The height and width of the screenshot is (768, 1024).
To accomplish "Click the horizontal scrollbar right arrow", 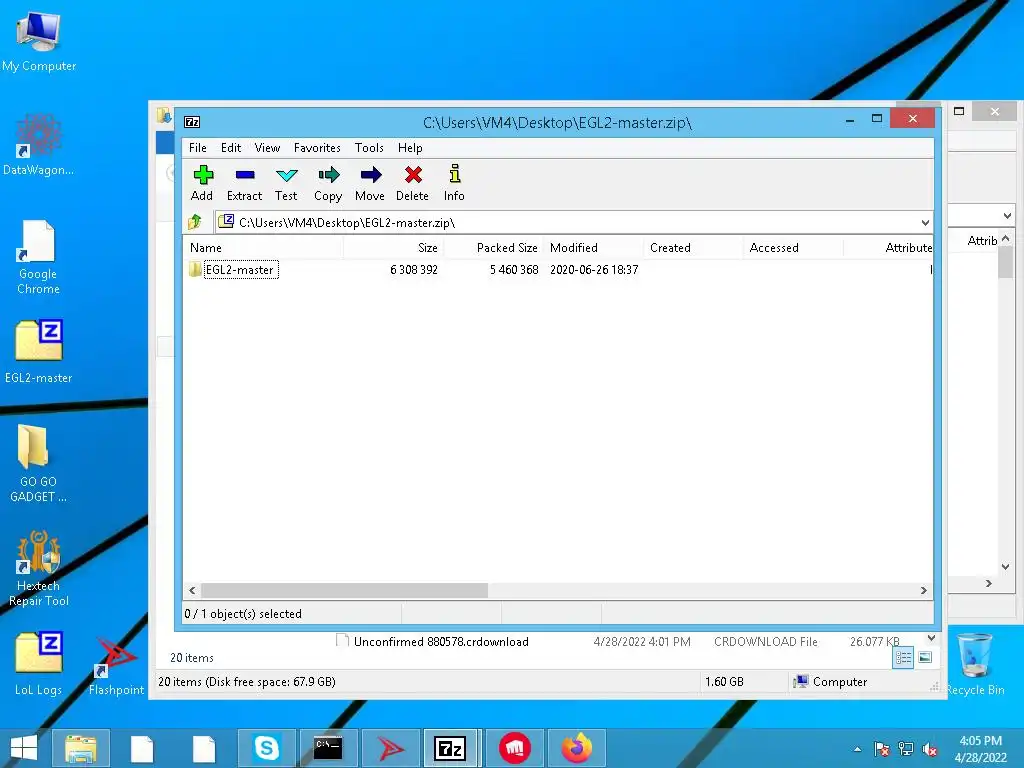I will (923, 590).
